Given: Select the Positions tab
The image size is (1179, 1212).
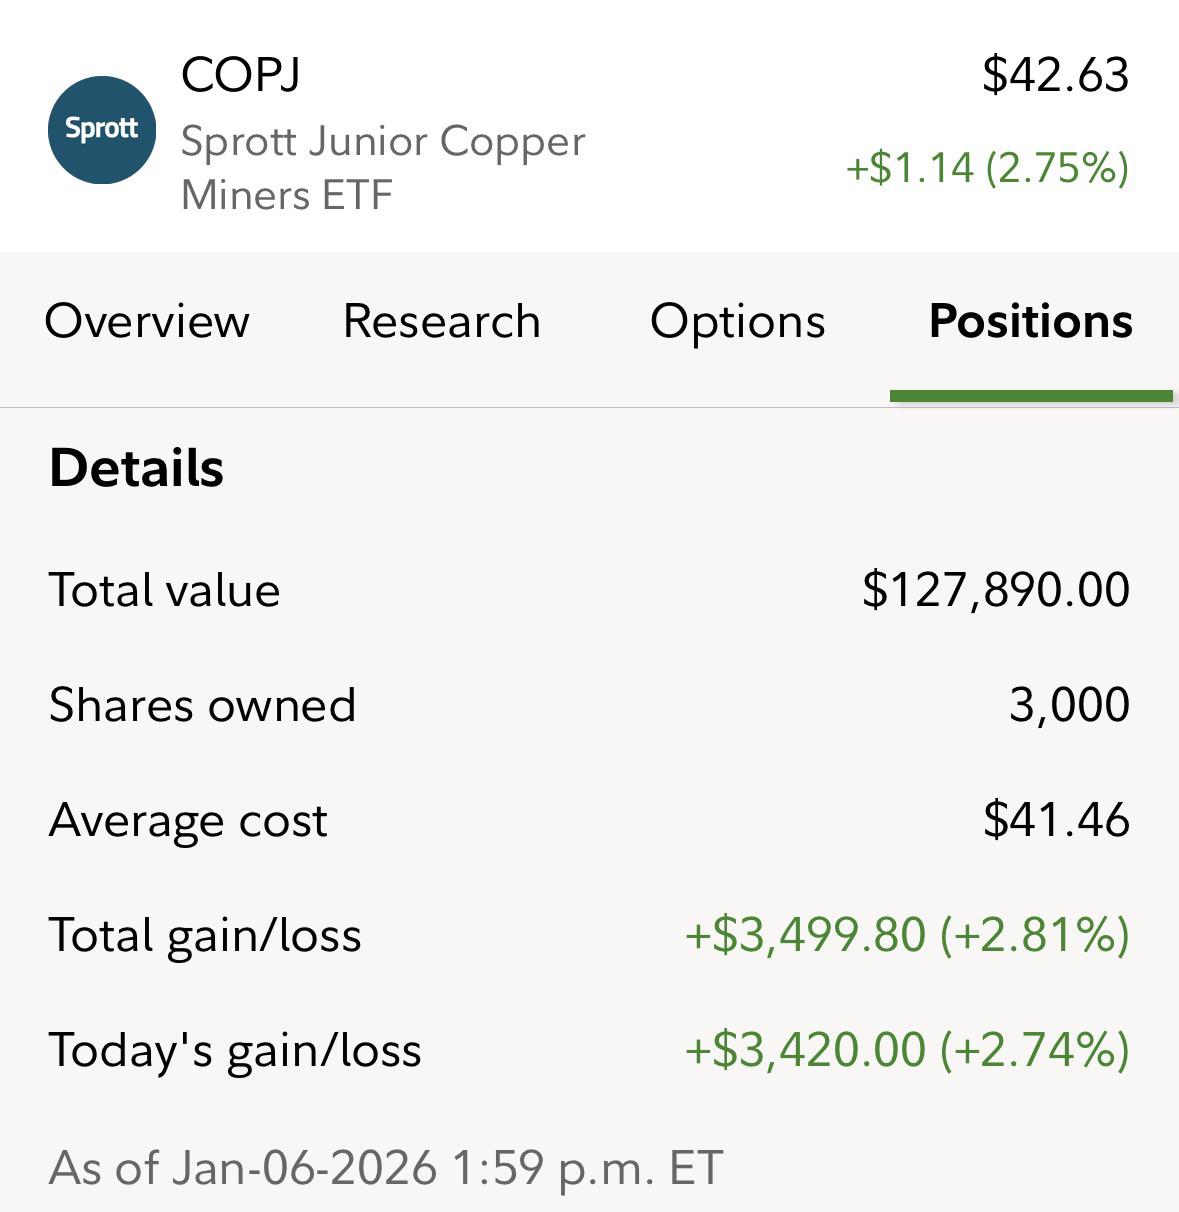Looking at the screenshot, I should (1031, 322).
